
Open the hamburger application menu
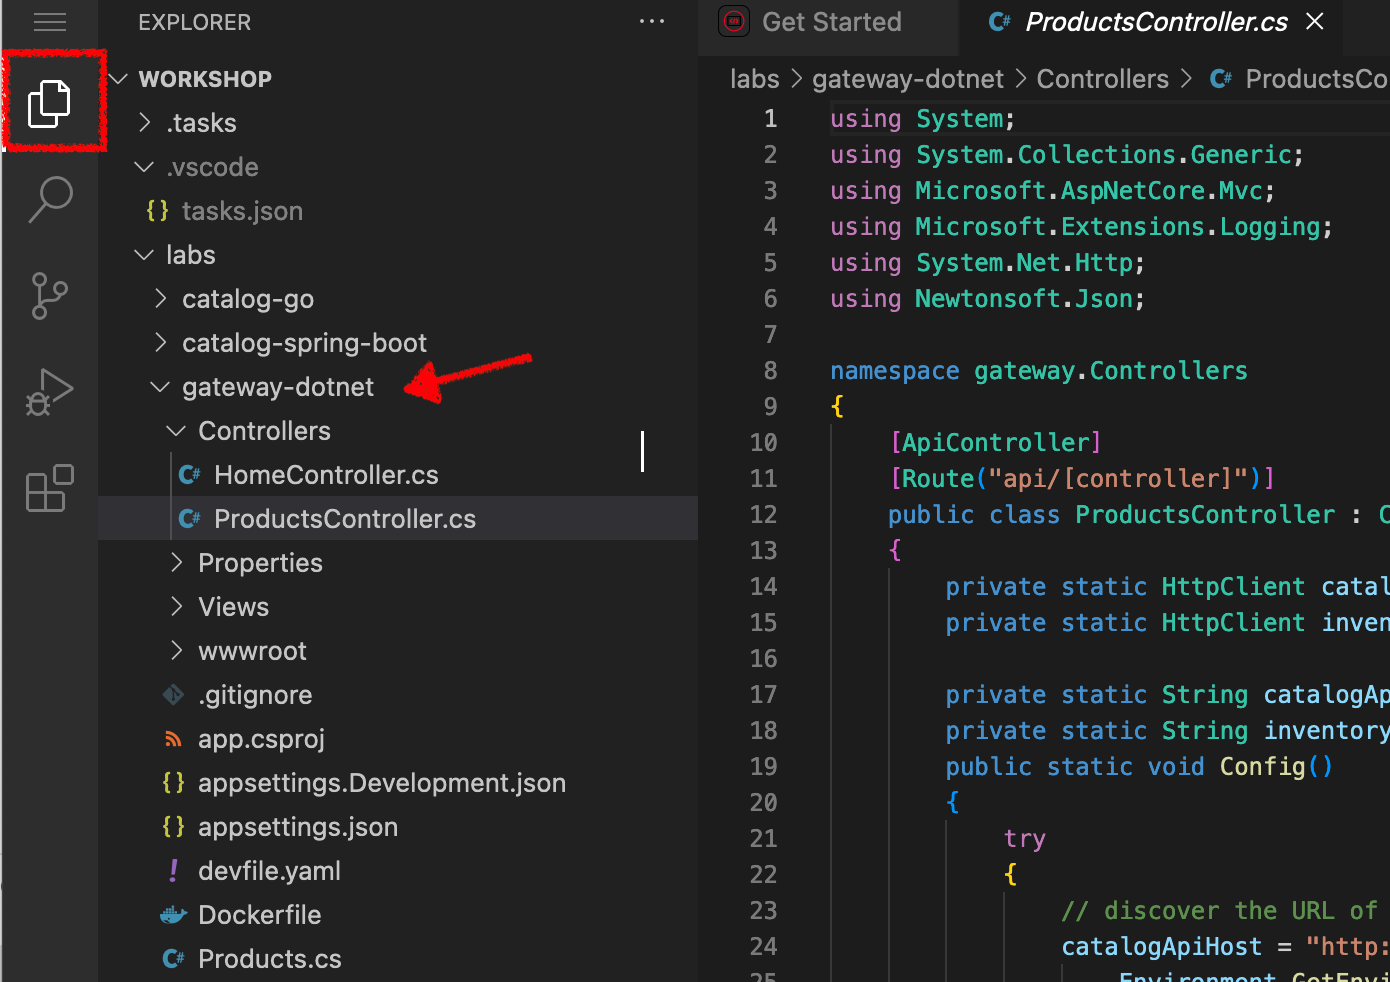click(x=50, y=22)
